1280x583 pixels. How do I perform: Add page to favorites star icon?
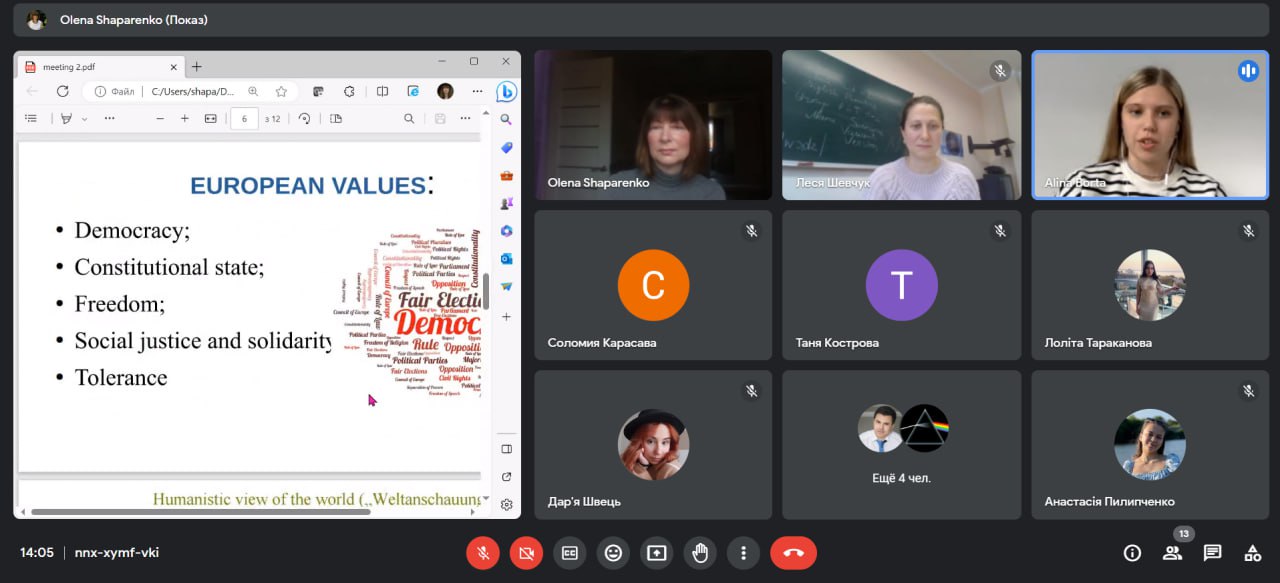point(281,91)
